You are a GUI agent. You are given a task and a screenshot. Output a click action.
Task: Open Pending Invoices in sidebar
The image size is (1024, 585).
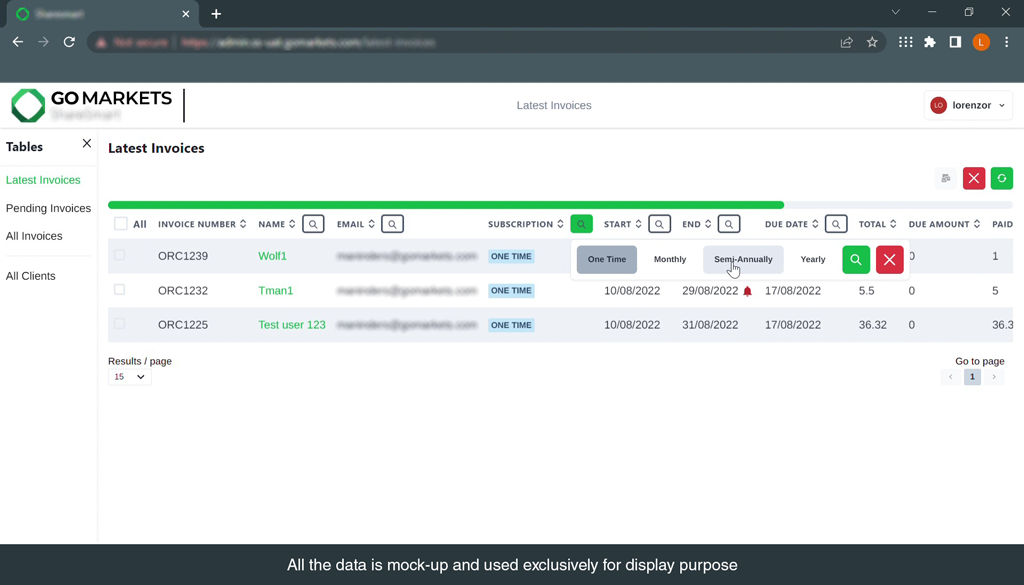click(x=48, y=208)
